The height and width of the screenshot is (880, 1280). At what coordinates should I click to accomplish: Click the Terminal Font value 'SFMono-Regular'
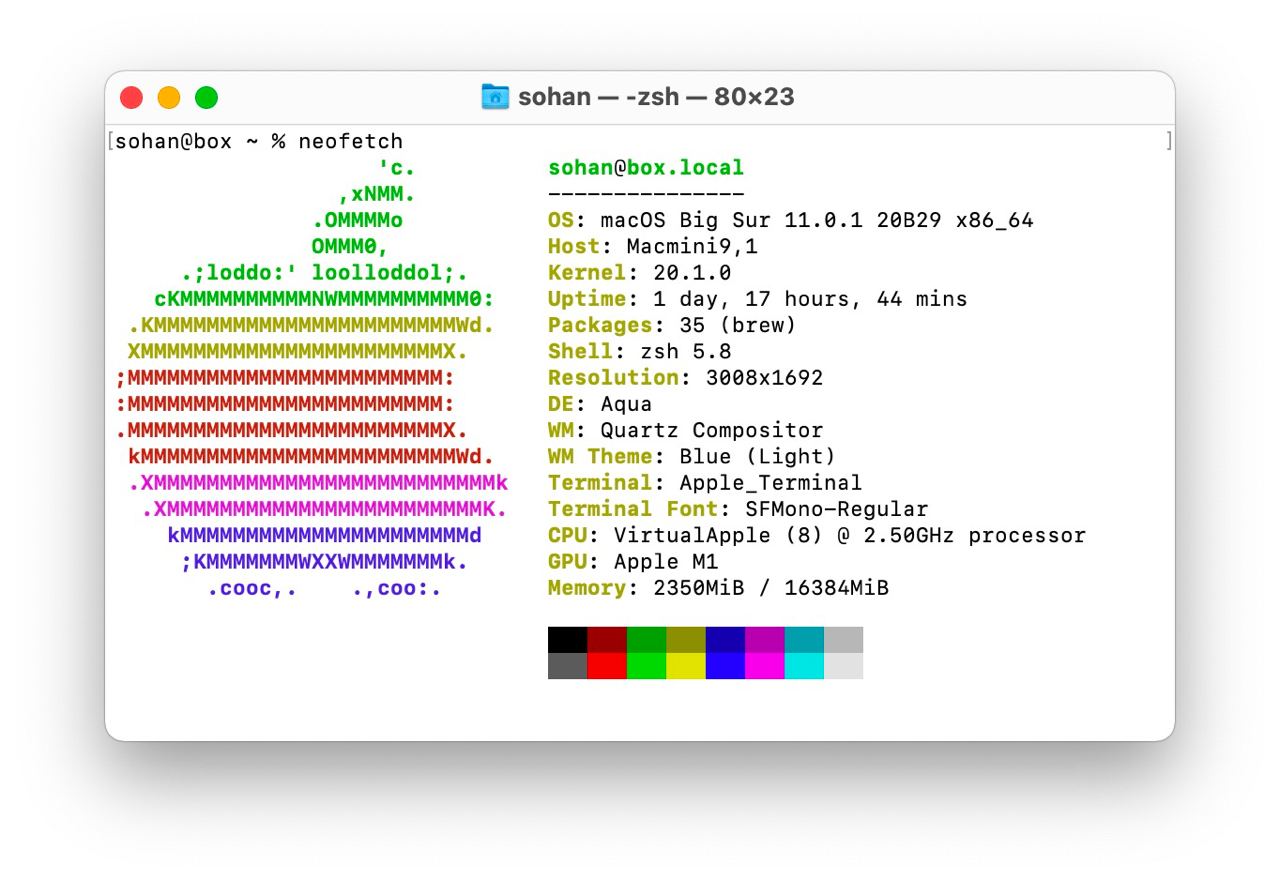click(836, 509)
